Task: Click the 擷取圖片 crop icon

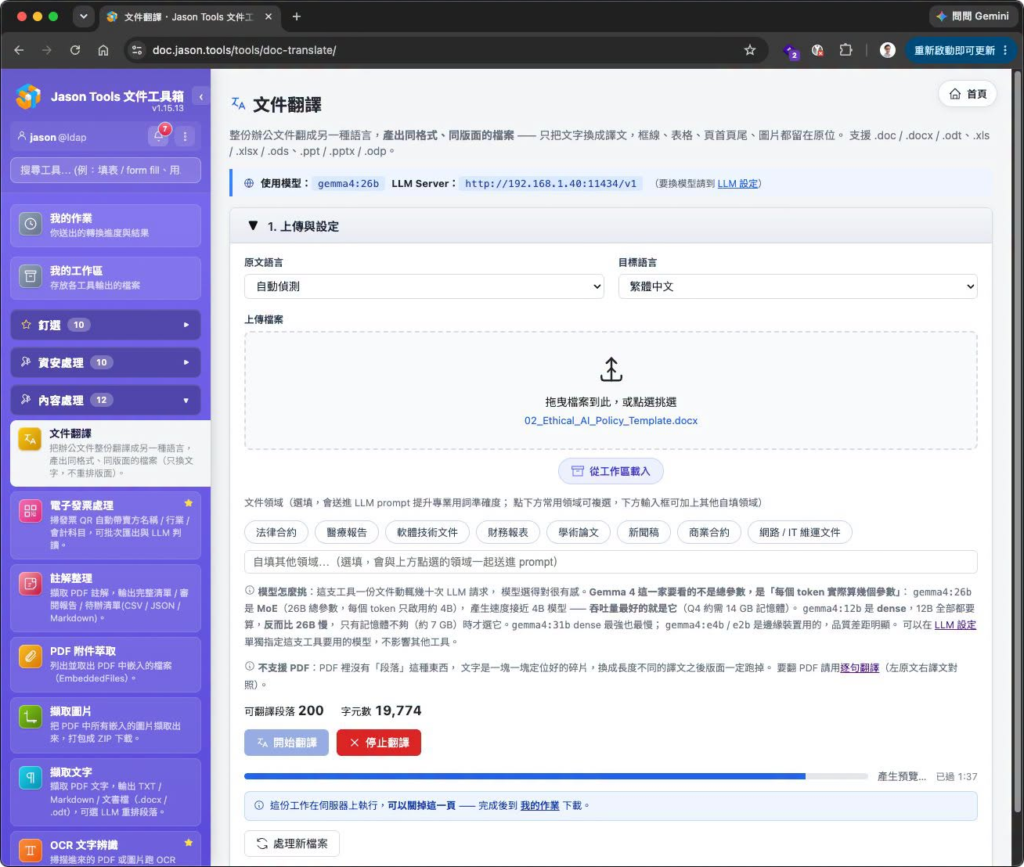Action: (x=30, y=717)
